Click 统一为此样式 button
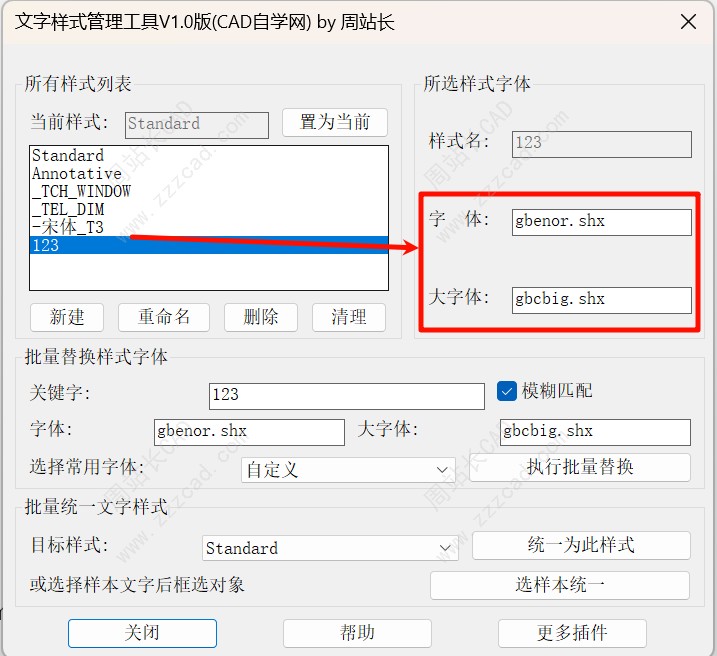 580,545
